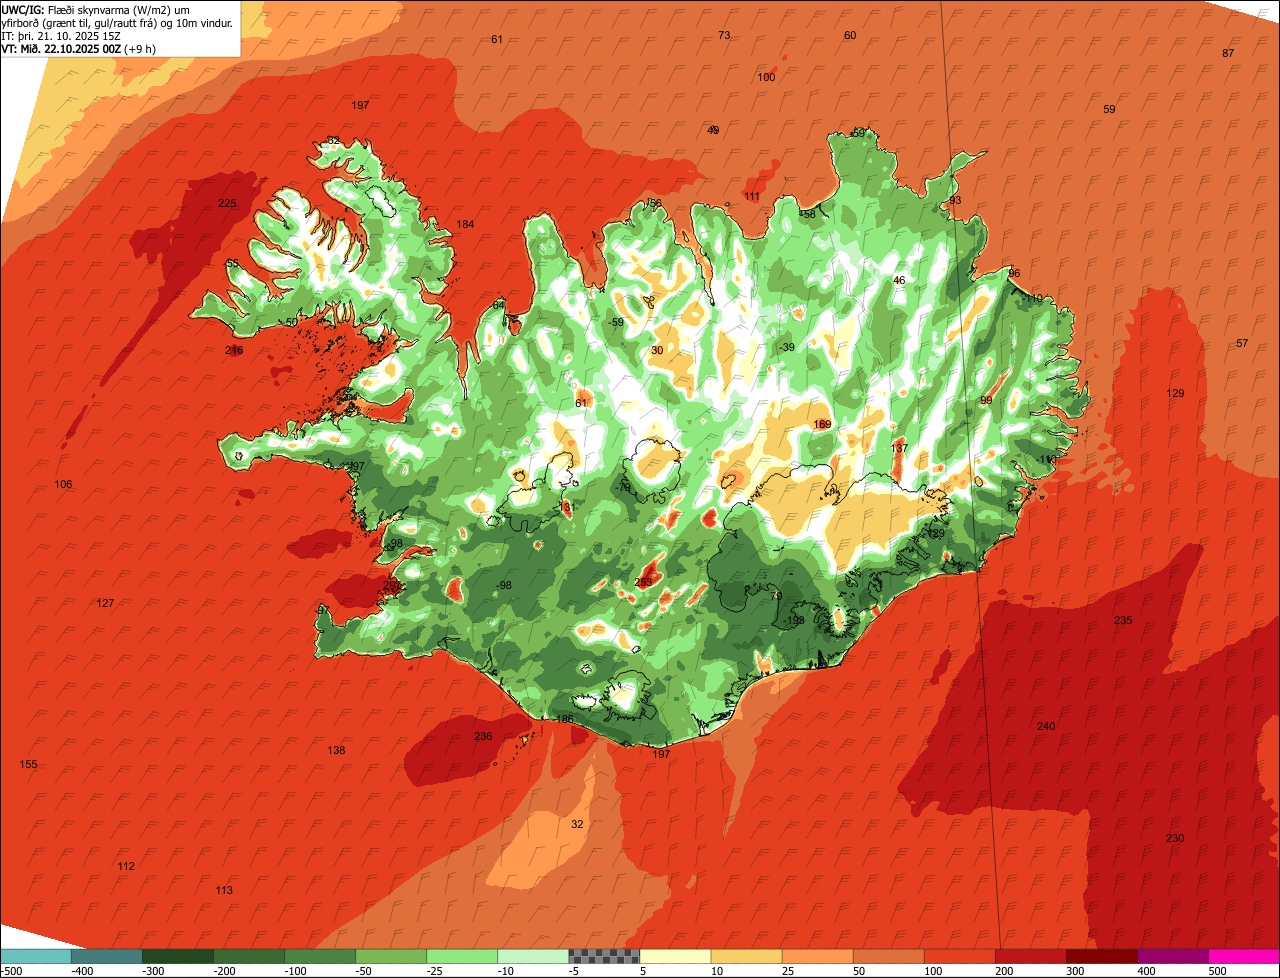Click the map value '253'

point(643,582)
